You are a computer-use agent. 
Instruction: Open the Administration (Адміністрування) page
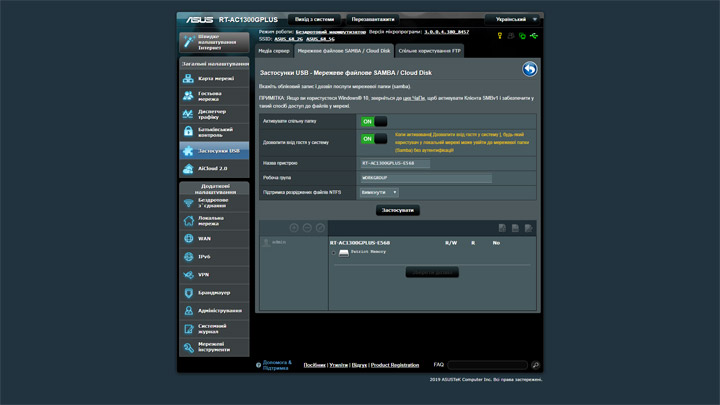[214, 310]
